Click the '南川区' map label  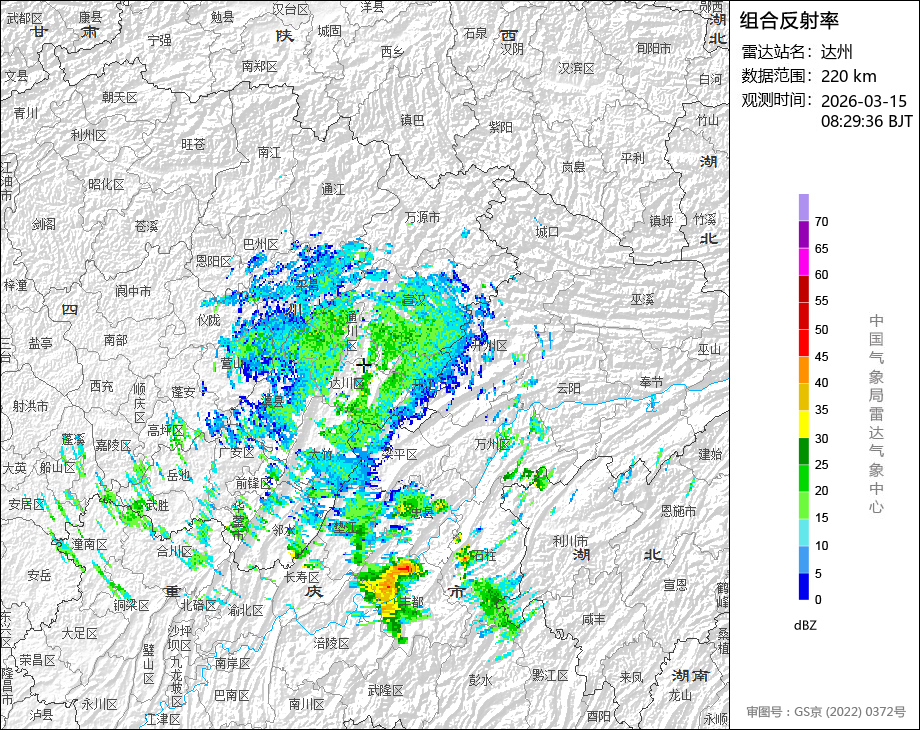click(x=307, y=704)
